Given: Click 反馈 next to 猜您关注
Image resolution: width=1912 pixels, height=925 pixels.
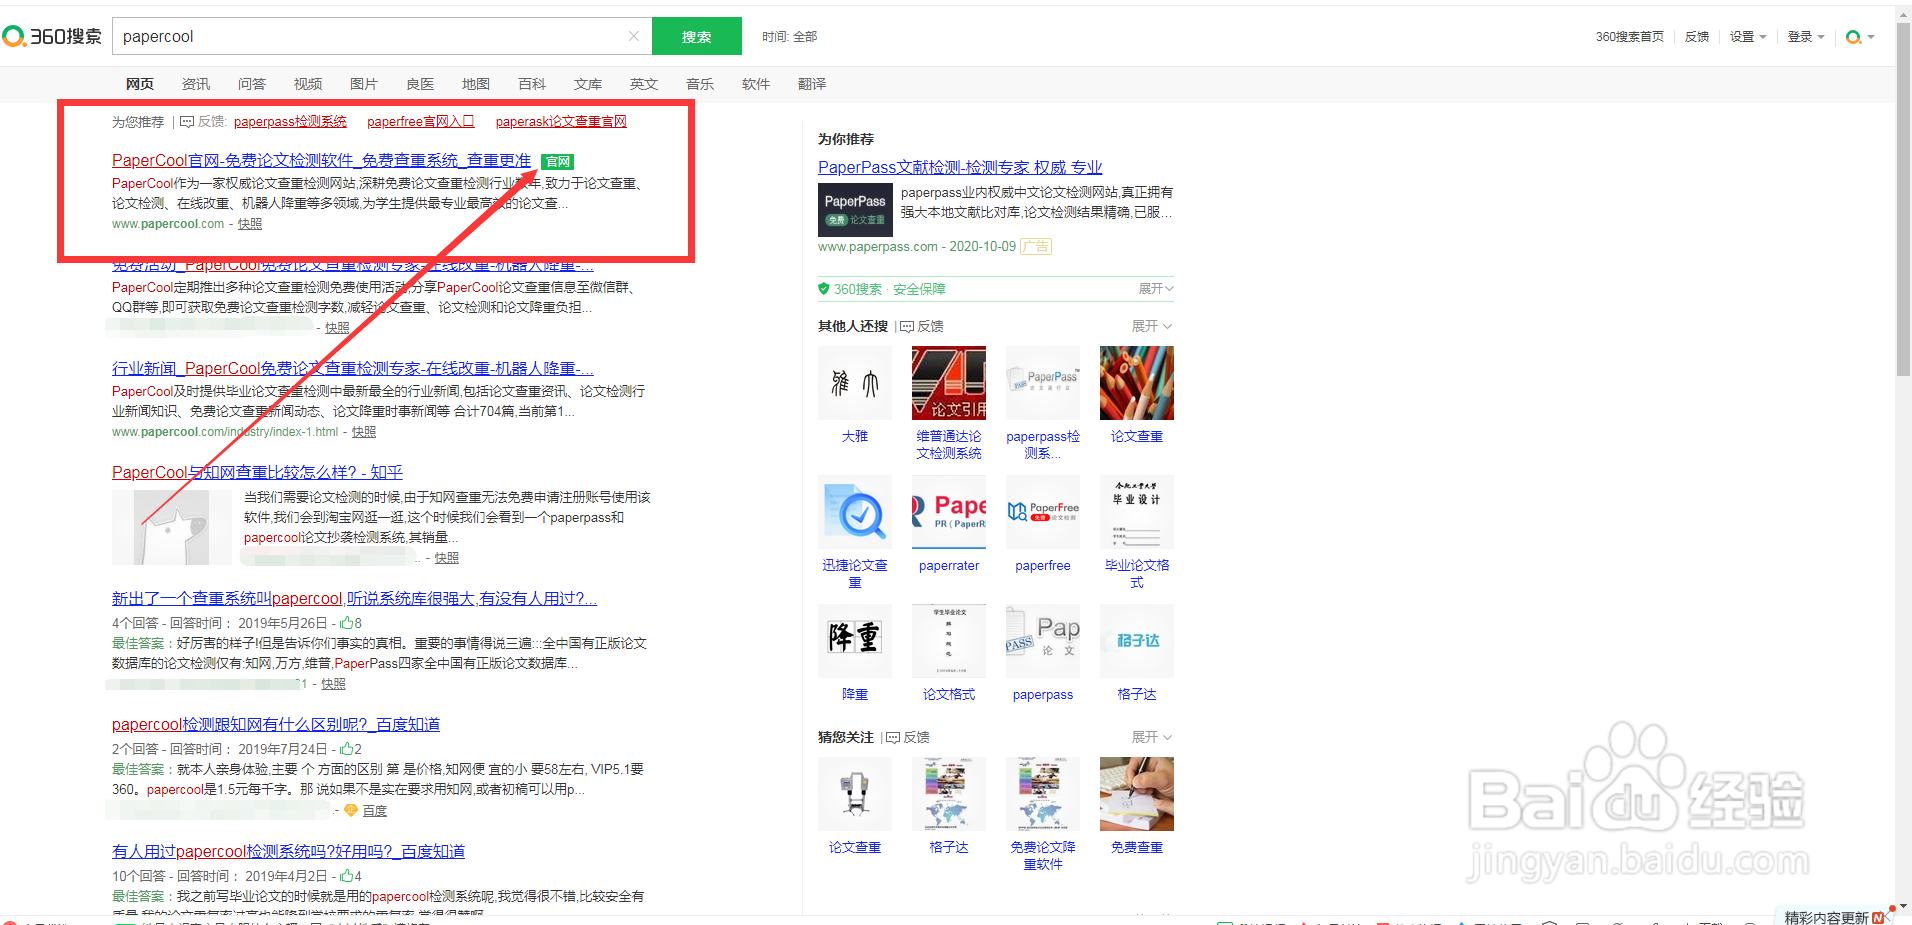Looking at the screenshot, I should pos(909,737).
